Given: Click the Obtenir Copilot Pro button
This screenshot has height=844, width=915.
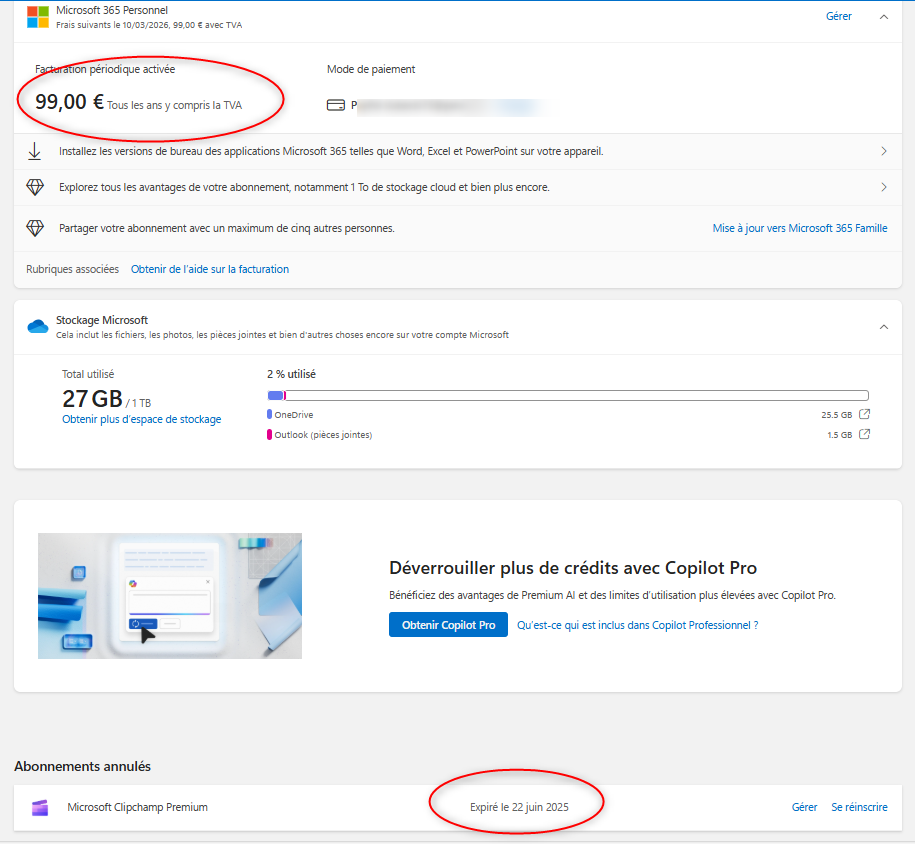Looking at the screenshot, I should click(448, 625).
